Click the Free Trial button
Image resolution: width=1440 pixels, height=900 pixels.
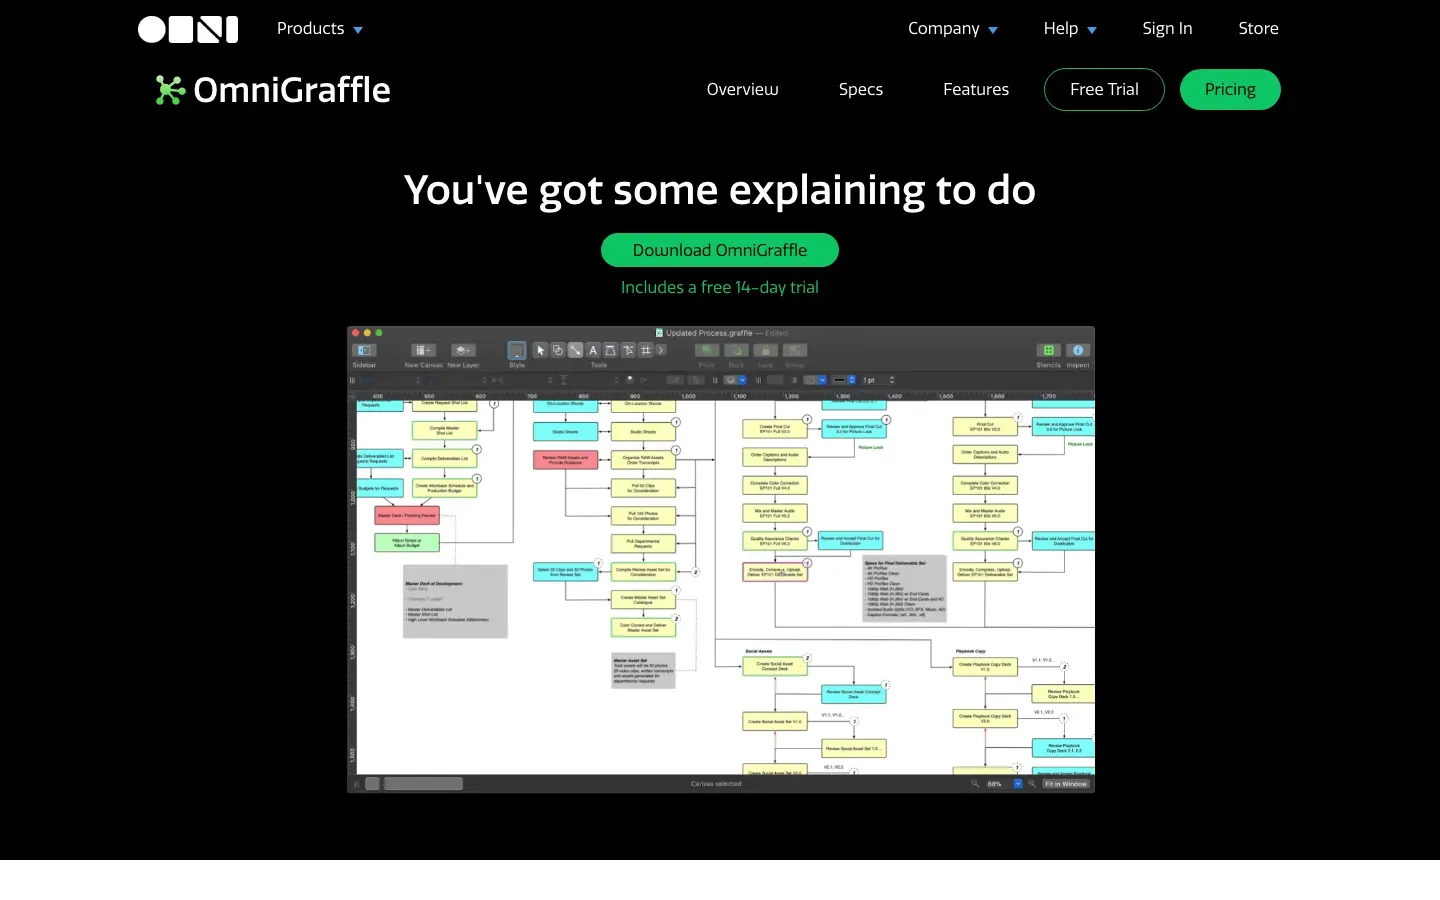point(1104,90)
